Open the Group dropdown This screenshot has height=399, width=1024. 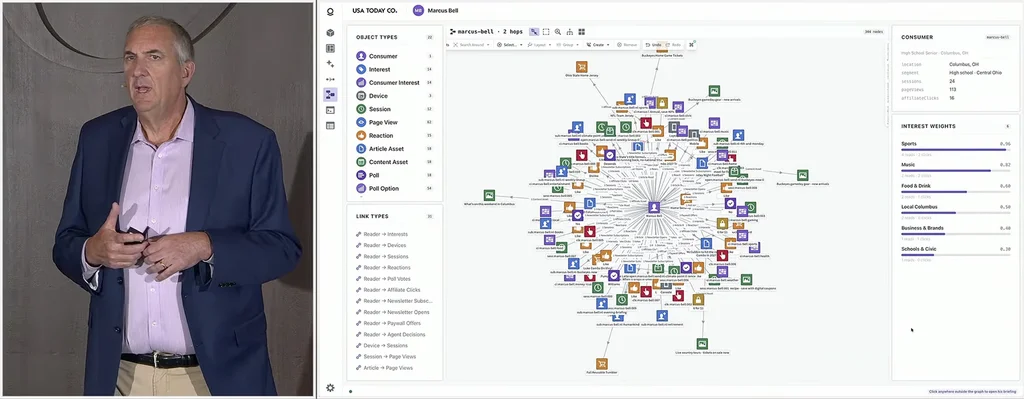(x=568, y=44)
